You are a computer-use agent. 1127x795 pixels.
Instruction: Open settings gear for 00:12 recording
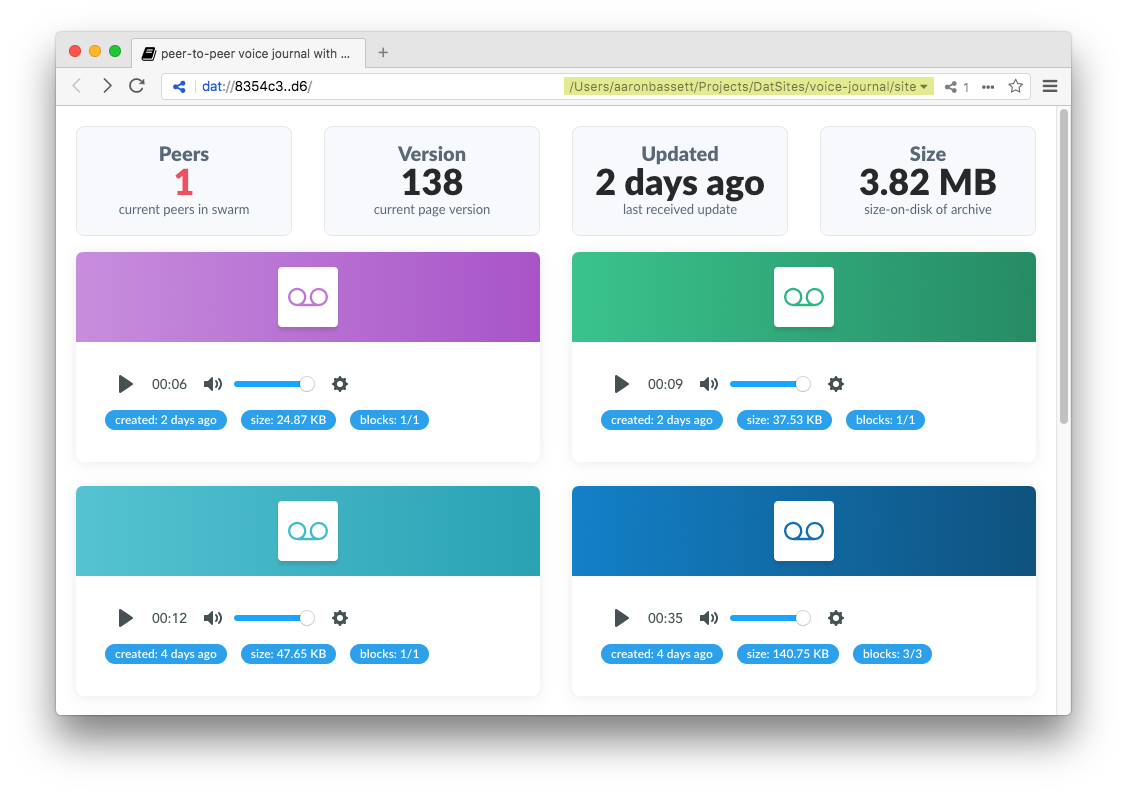point(340,617)
